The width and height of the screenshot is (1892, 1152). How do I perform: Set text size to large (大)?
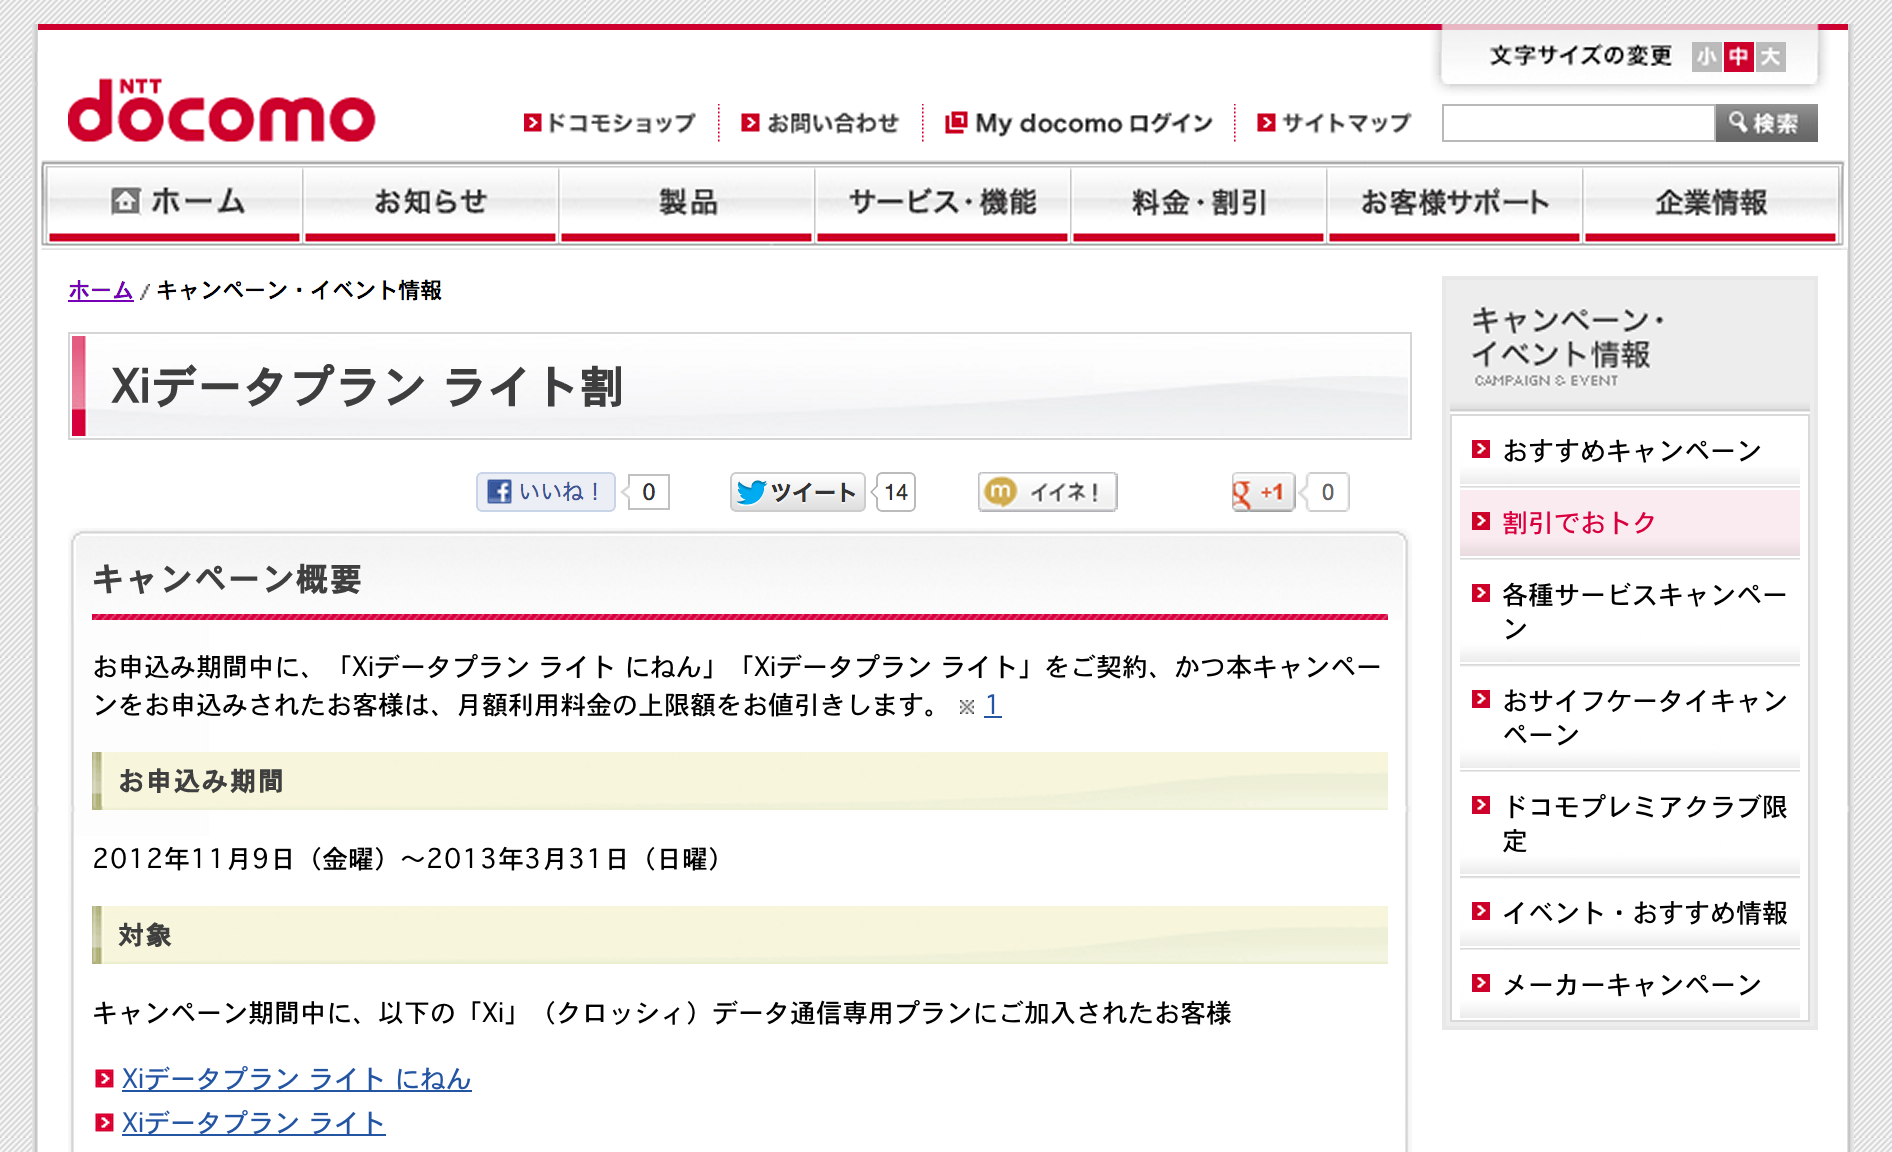click(1771, 57)
